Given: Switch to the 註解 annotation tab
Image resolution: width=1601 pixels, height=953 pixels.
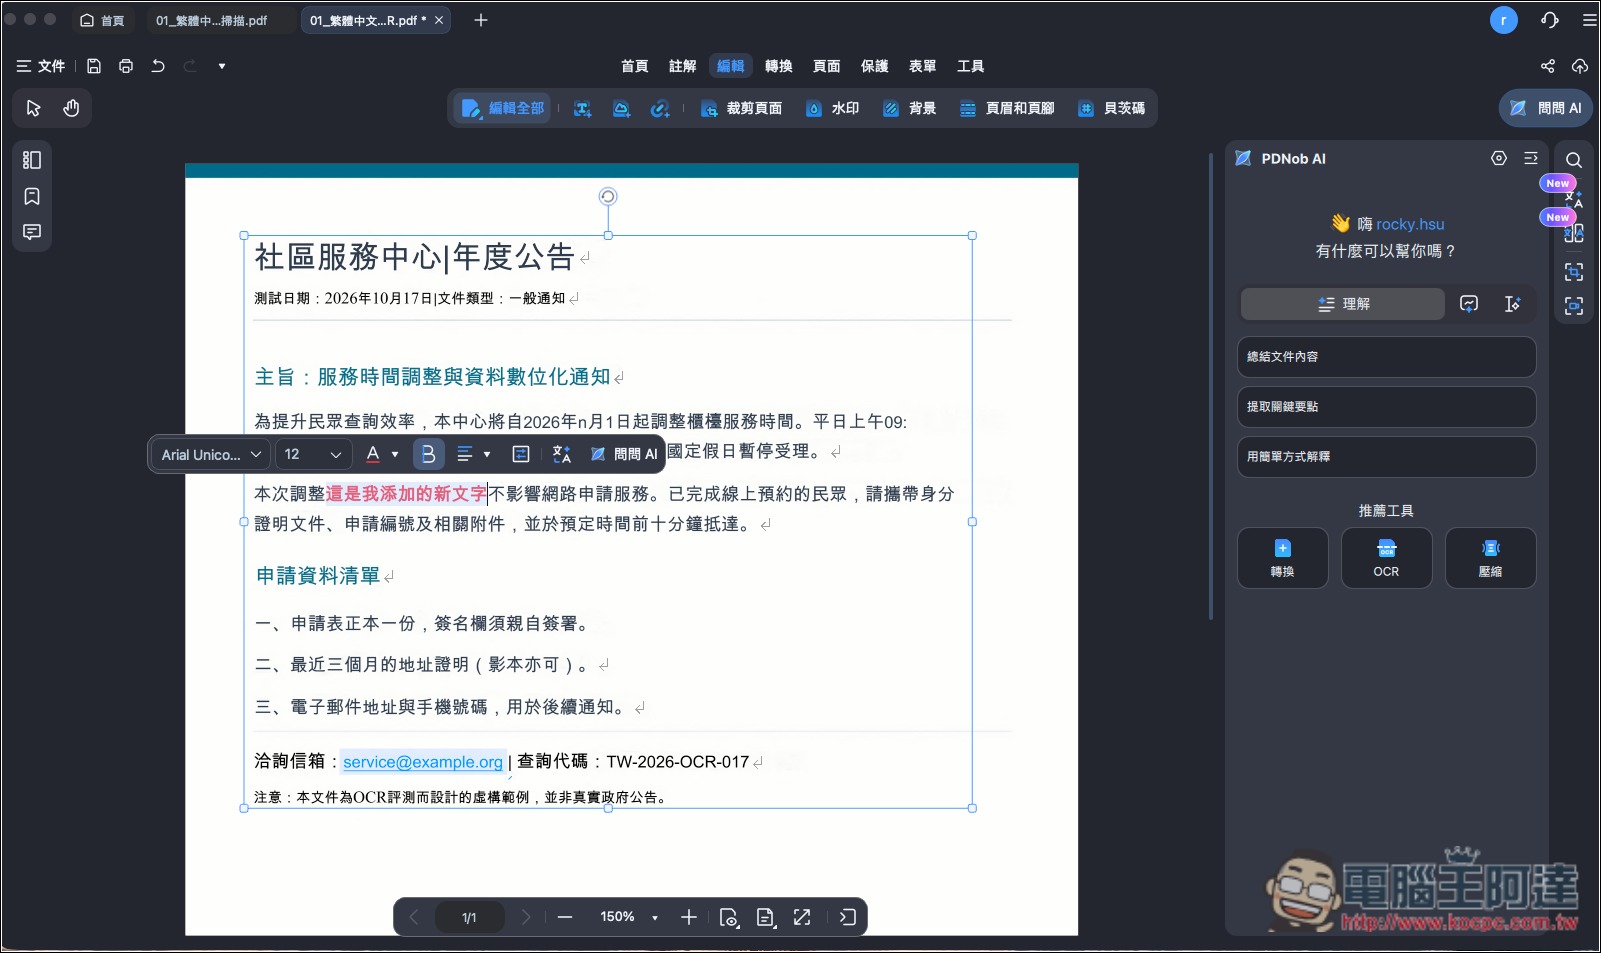Looking at the screenshot, I should [x=683, y=66].
